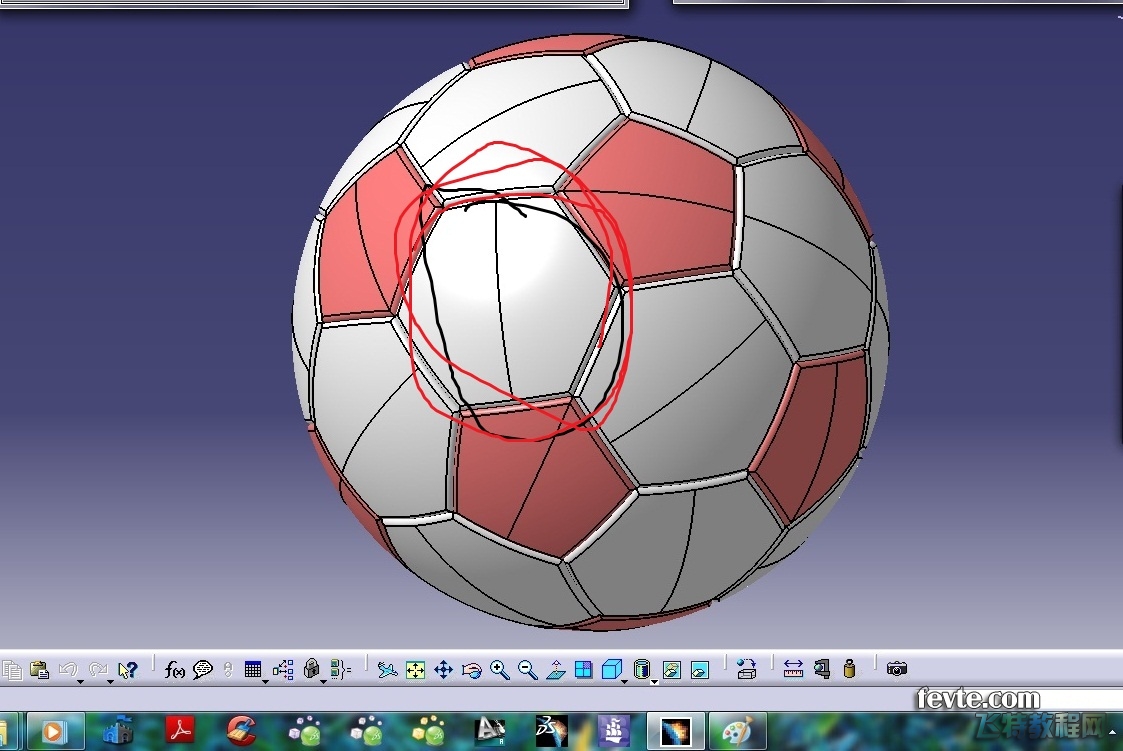Click the Zoom Out magnifier
This screenshot has height=751, width=1123.
pyautogui.click(x=528, y=670)
